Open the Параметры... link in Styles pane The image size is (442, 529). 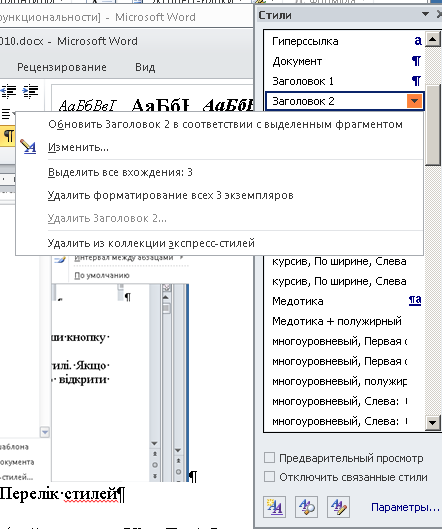(x=405, y=507)
